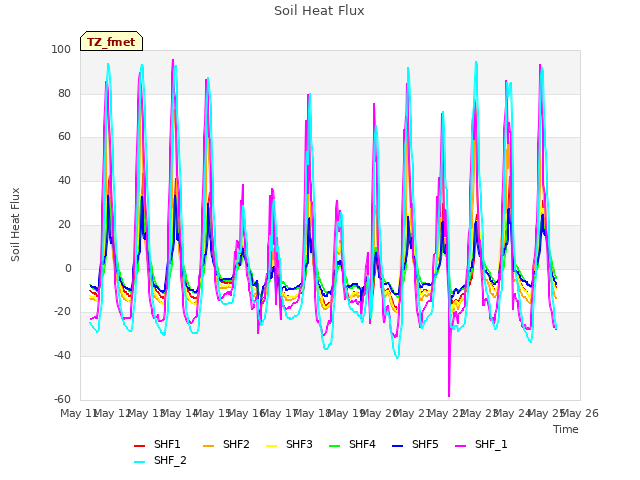Click the SHF4 legend label
The width and height of the screenshot is (640, 480).
(362, 444)
